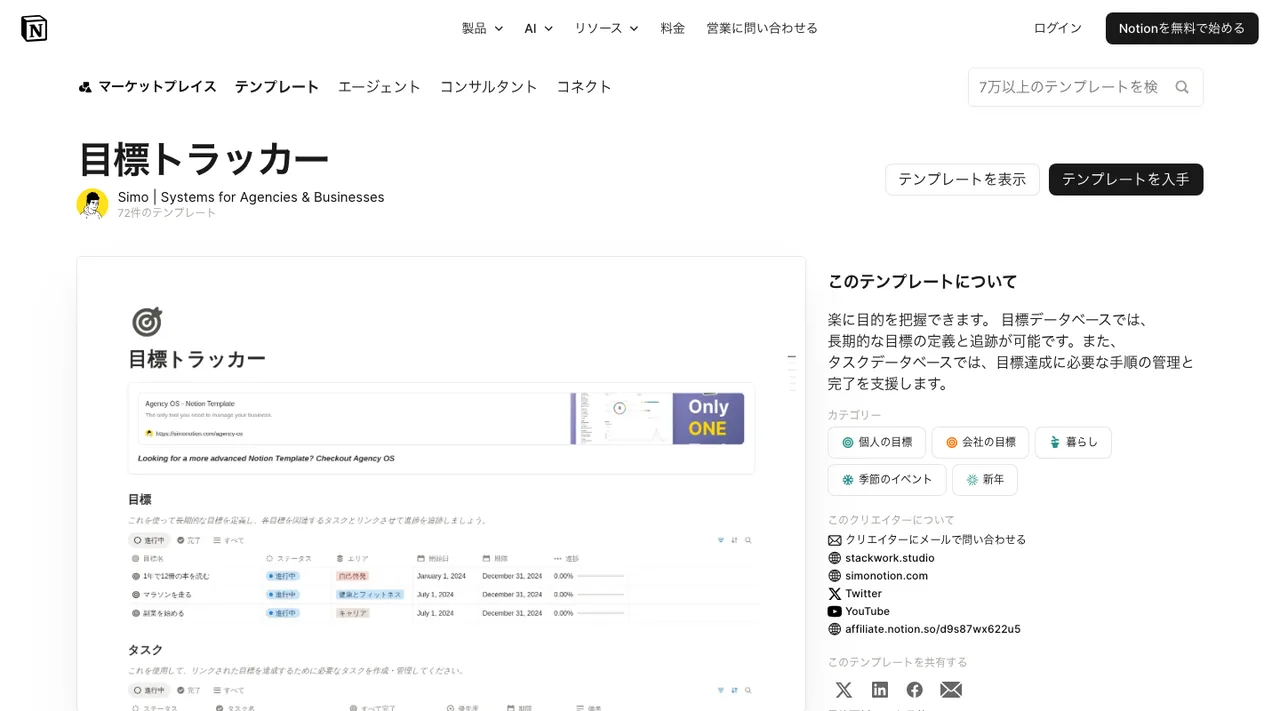Open Simo | Systems for Agencies & Businesses profile
The width and height of the screenshot is (1280, 711).
click(251, 197)
